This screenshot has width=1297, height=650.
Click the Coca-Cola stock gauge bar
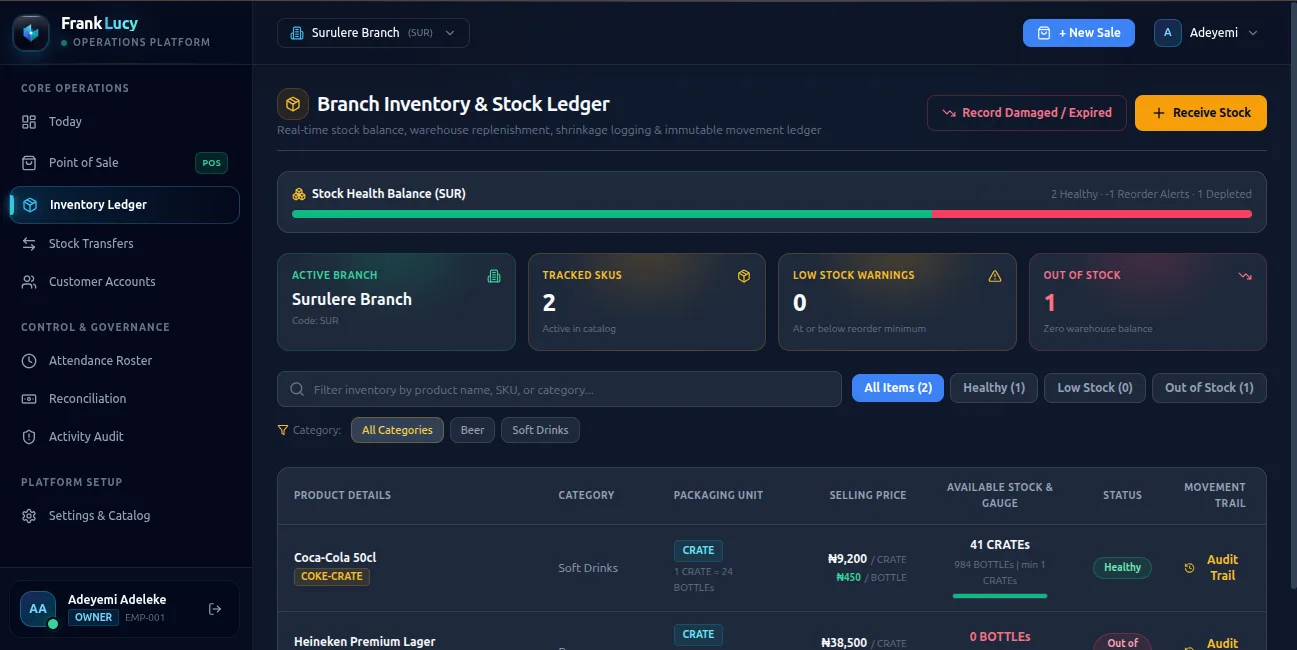[x=1000, y=596]
